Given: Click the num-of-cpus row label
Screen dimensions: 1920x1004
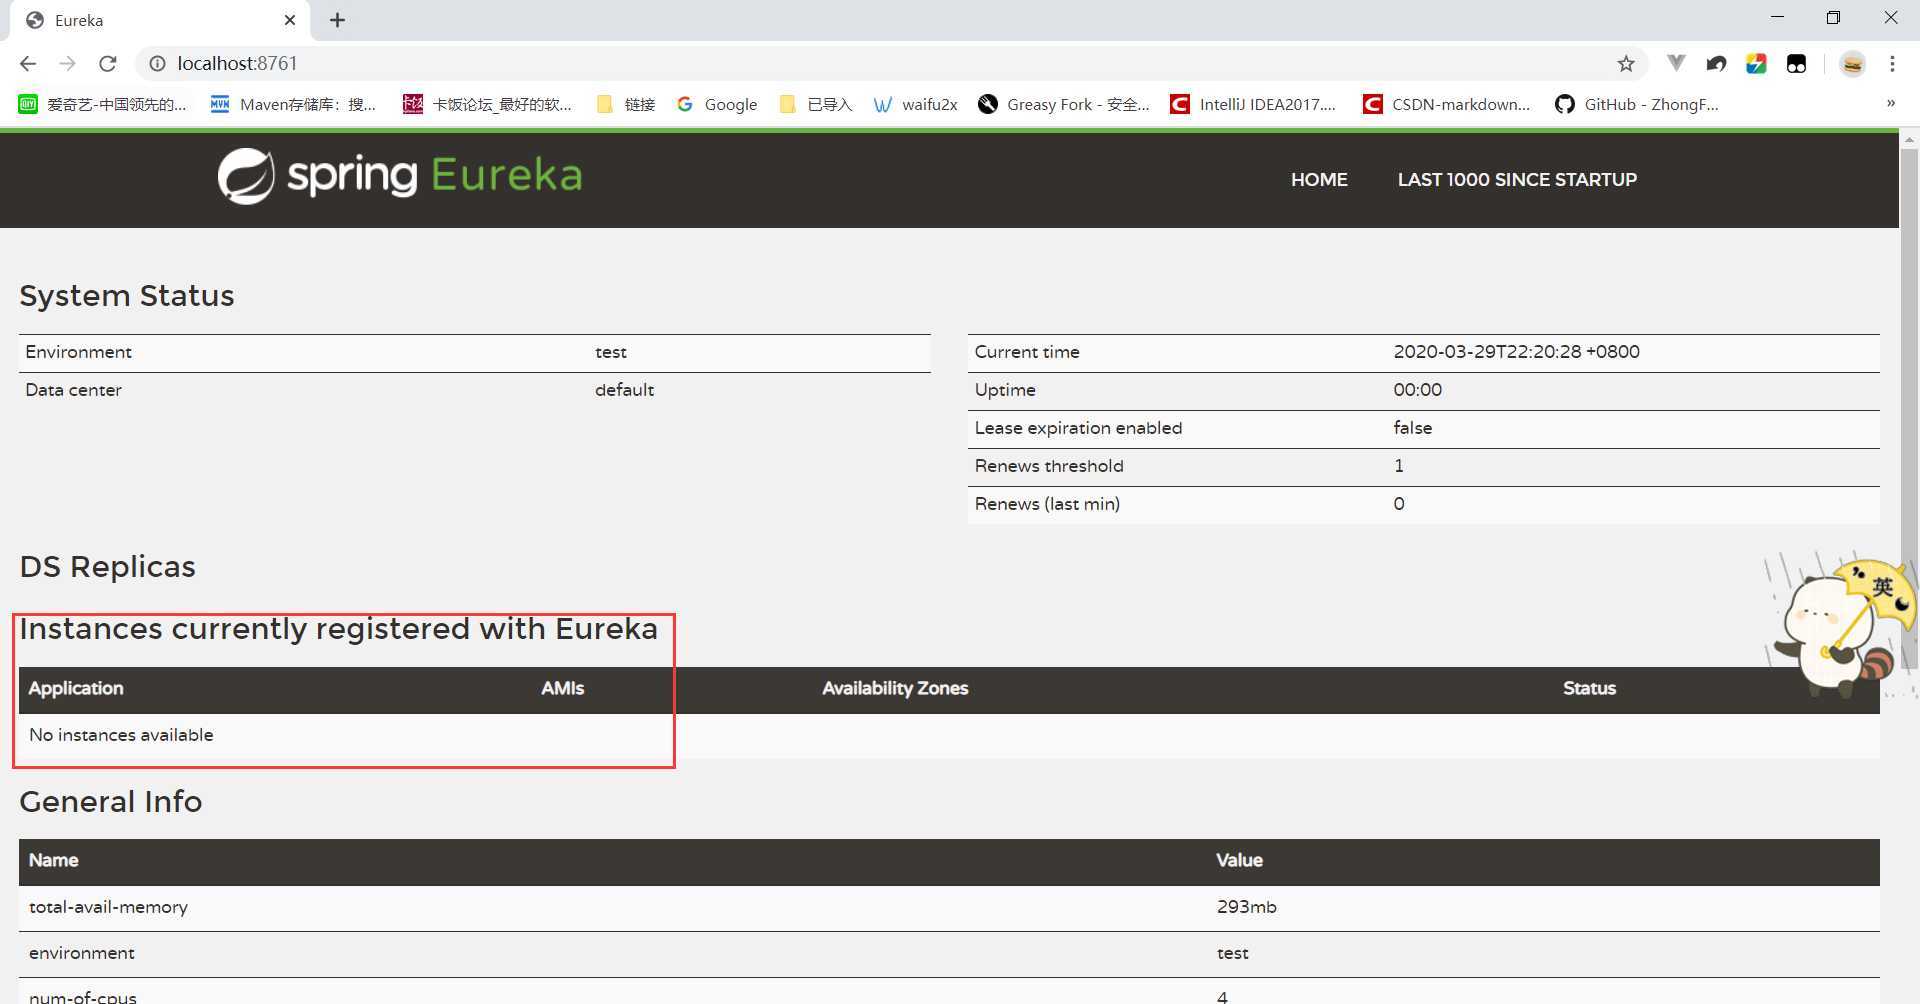Looking at the screenshot, I should tap(83, 996).
